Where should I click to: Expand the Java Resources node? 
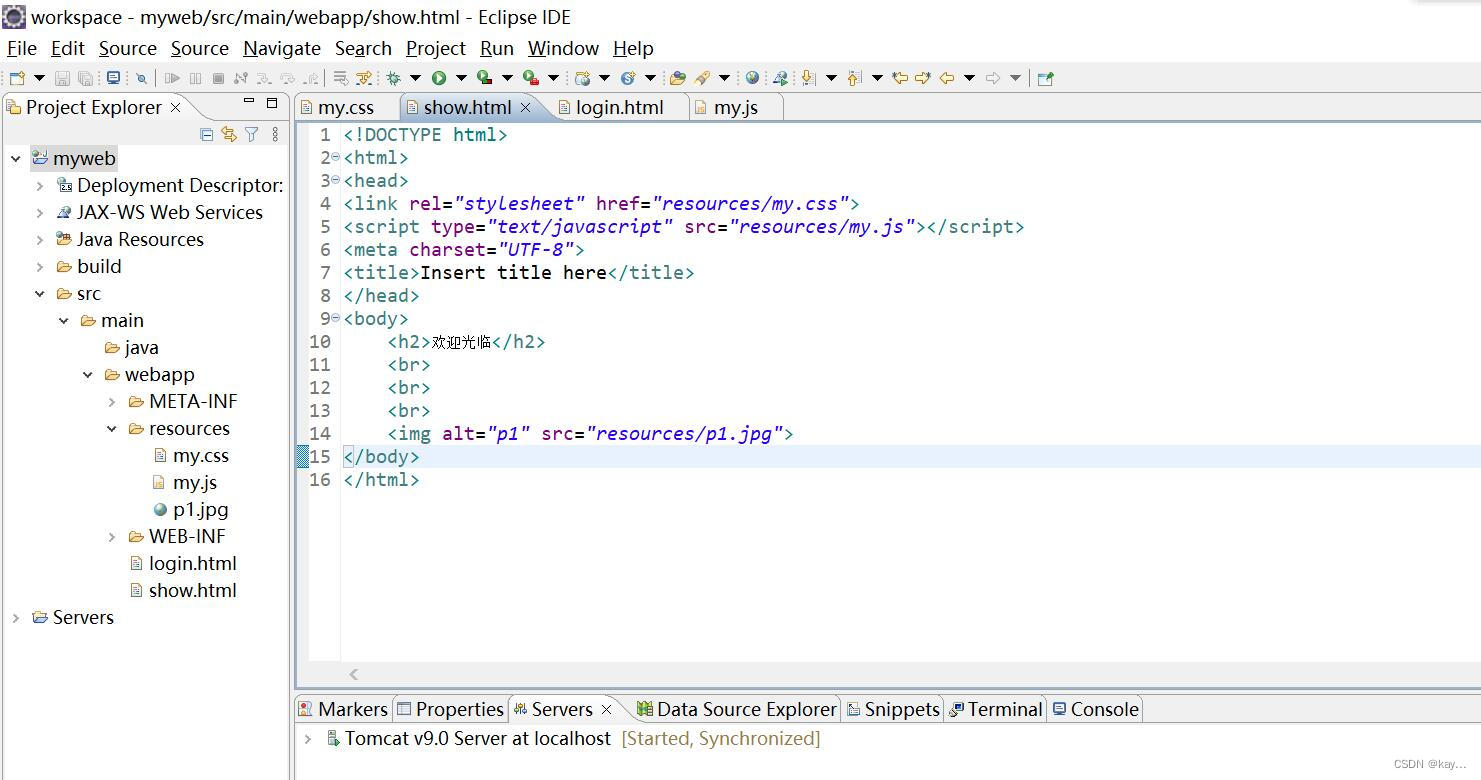click(40, 239)
